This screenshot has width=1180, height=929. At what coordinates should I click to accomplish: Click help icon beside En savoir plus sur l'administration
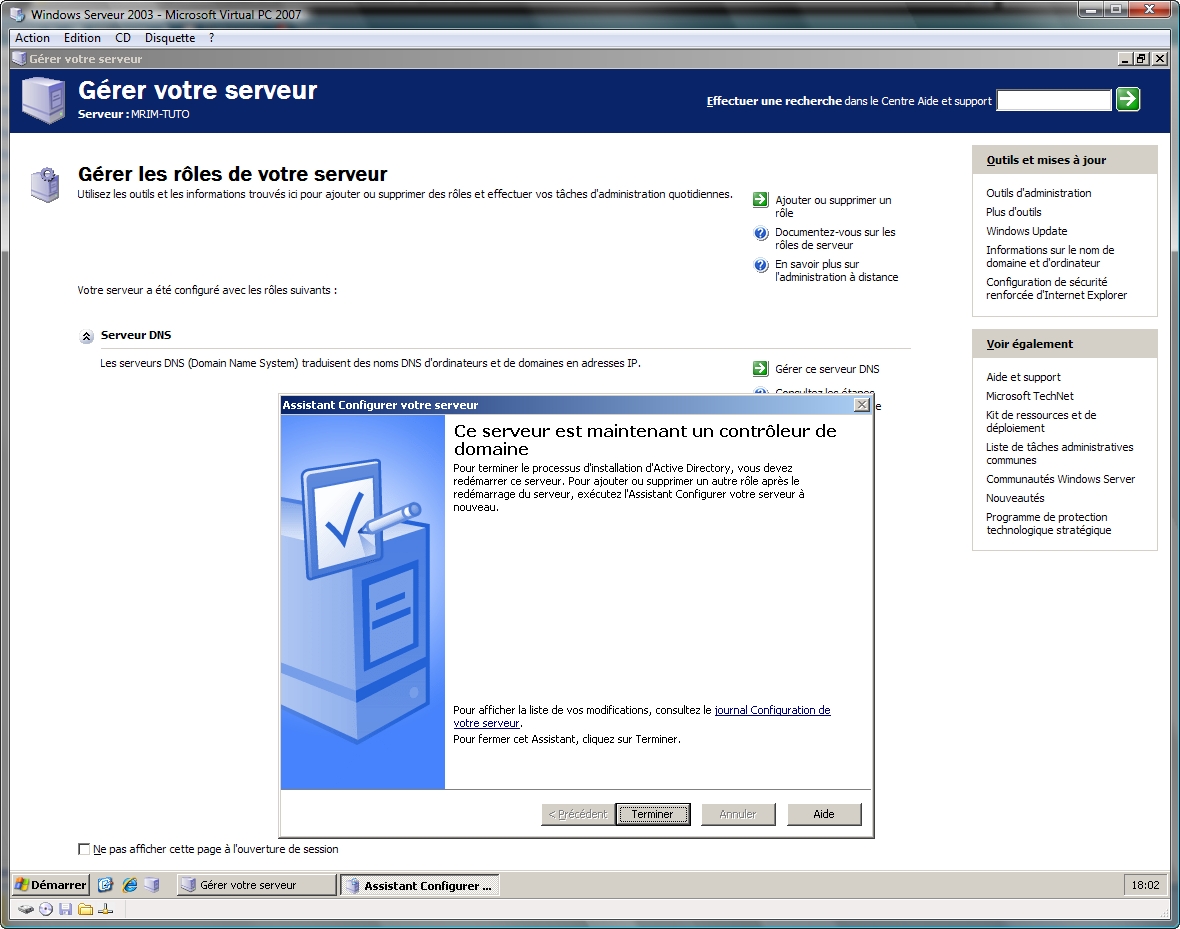coord(760,265)
